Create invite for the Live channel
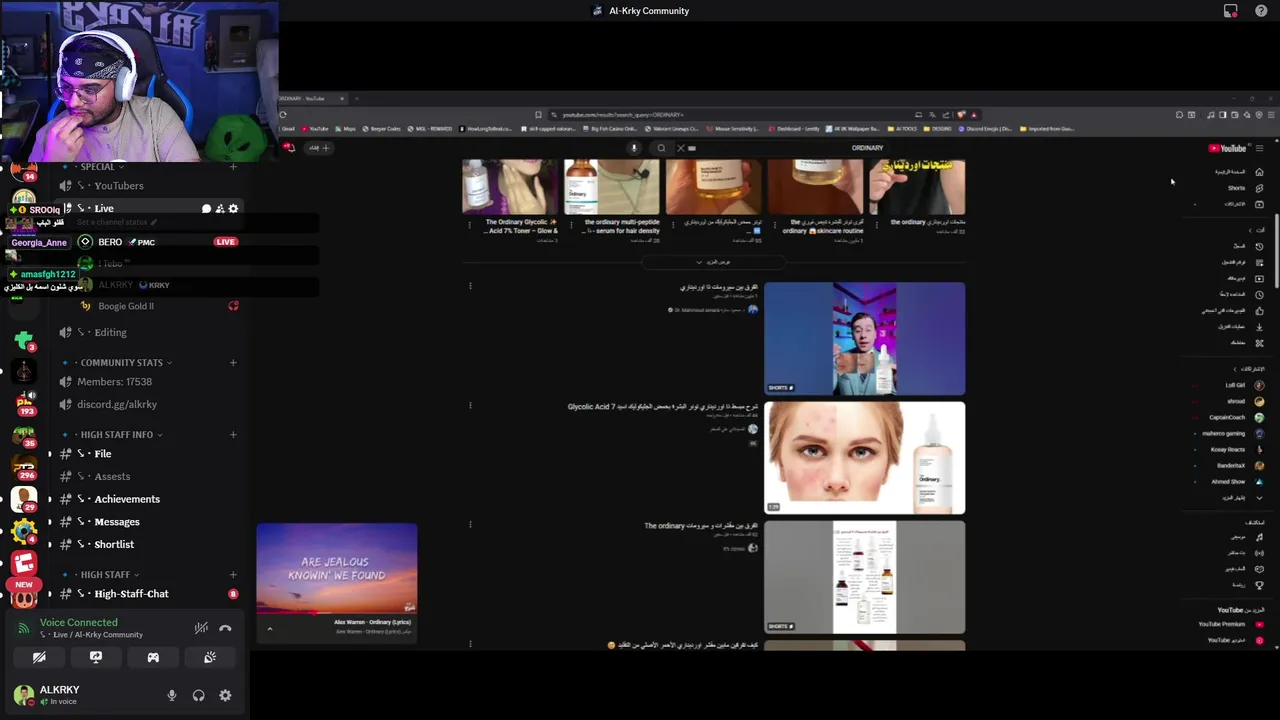The height and width of the screenshot is (720, 1280). click(x=220, y=209)
